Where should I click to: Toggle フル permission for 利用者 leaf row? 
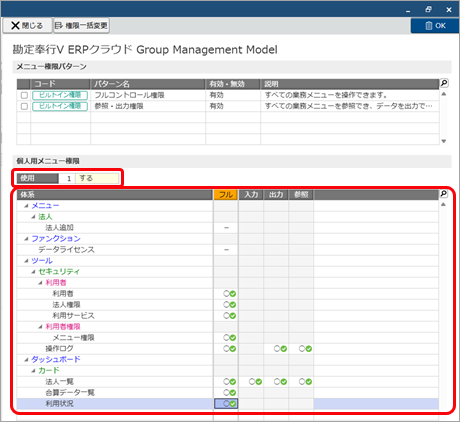click(230, 294)
